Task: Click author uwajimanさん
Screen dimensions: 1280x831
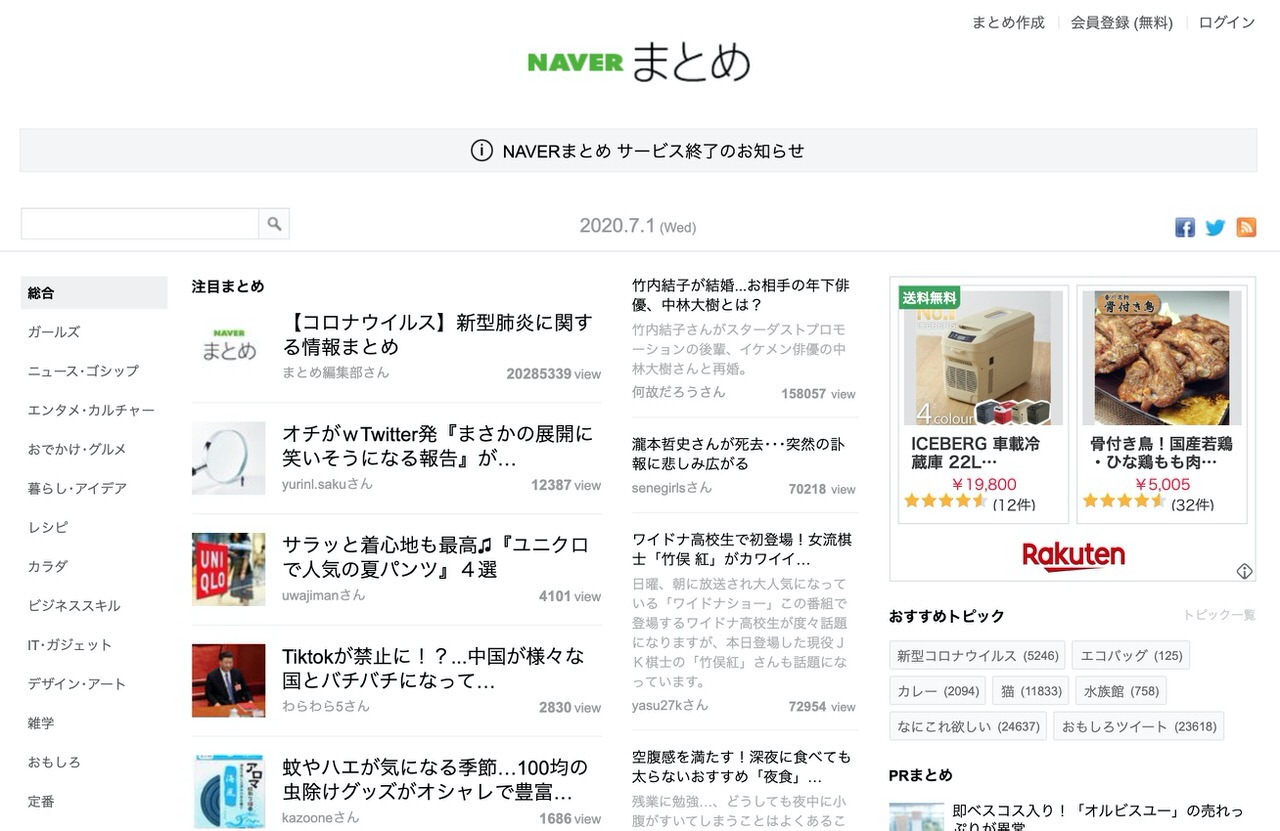Action: click(x=324, y=595)
